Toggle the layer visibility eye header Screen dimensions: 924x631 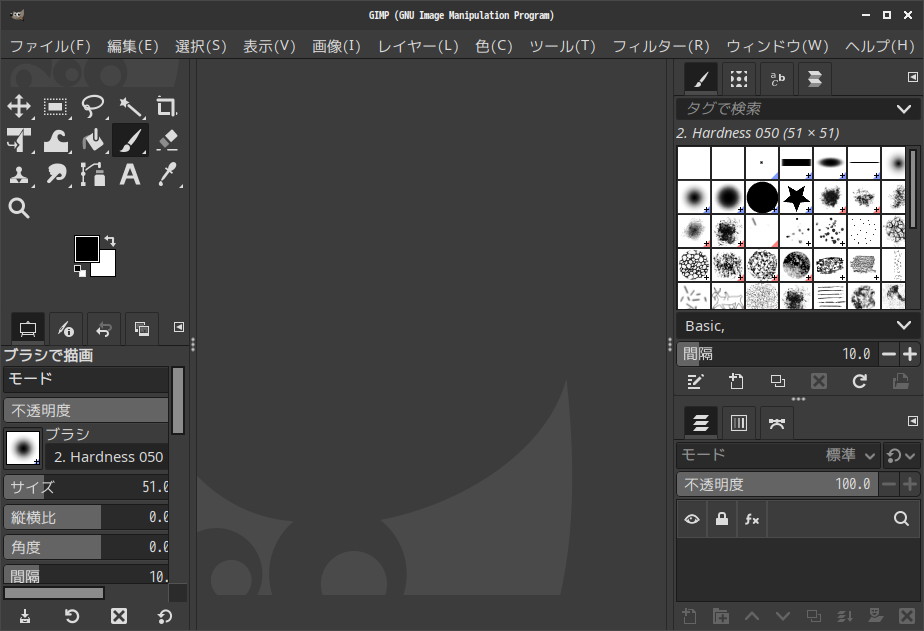pyautogui.click(x=692, y=519)
